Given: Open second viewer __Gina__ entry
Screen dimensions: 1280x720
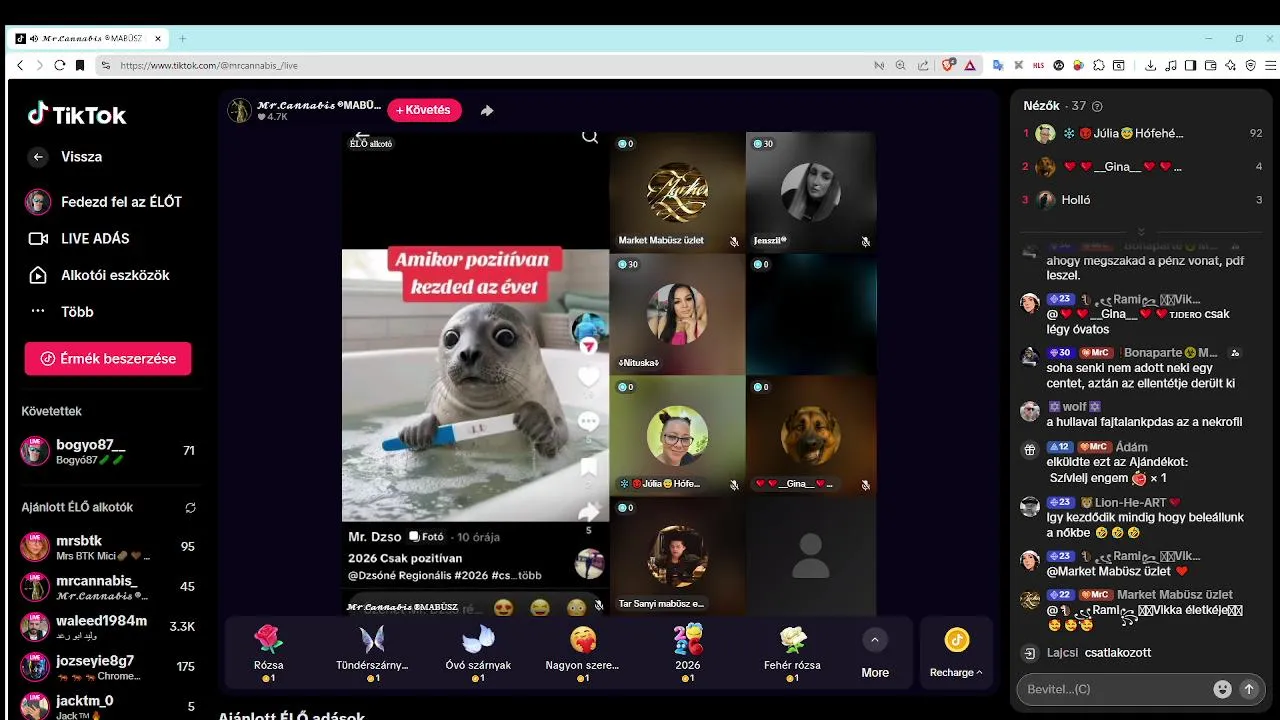Looking at the screenshot, I should (x=1141, y=167).
